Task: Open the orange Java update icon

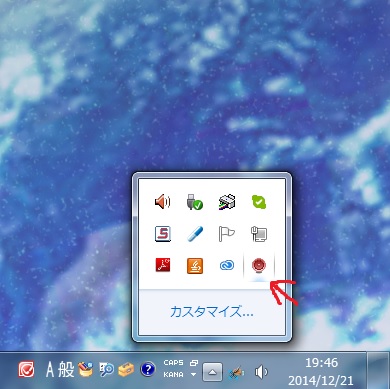Action: coord(195,266)
